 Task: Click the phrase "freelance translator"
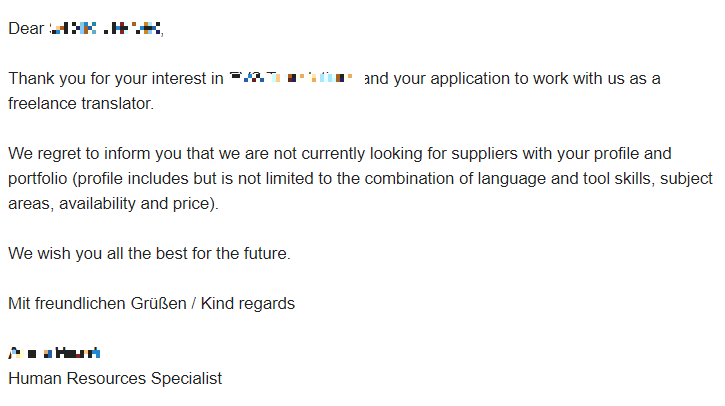80,103
